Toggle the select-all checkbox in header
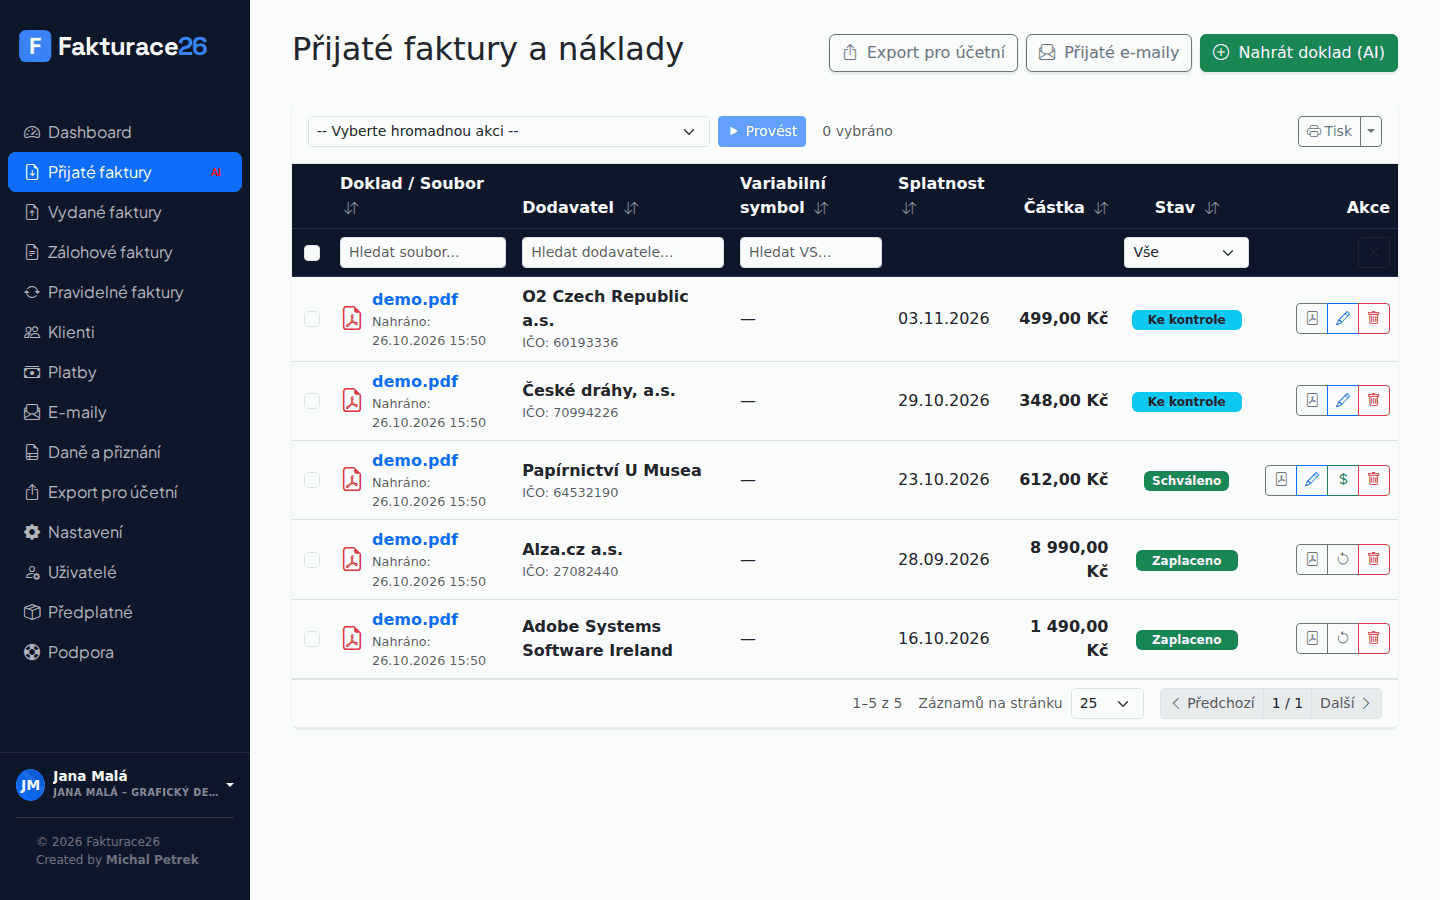Viewport: 1440px width, 900px height. point(312,253)
